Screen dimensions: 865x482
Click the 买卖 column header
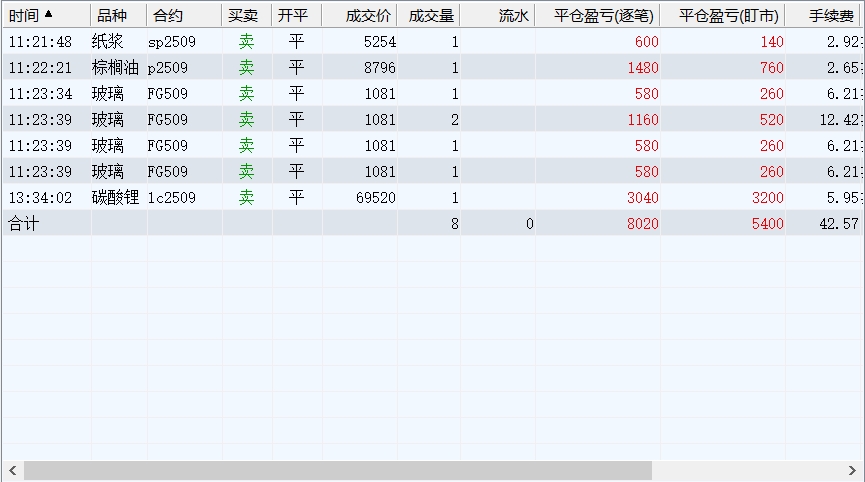(247, 15)
